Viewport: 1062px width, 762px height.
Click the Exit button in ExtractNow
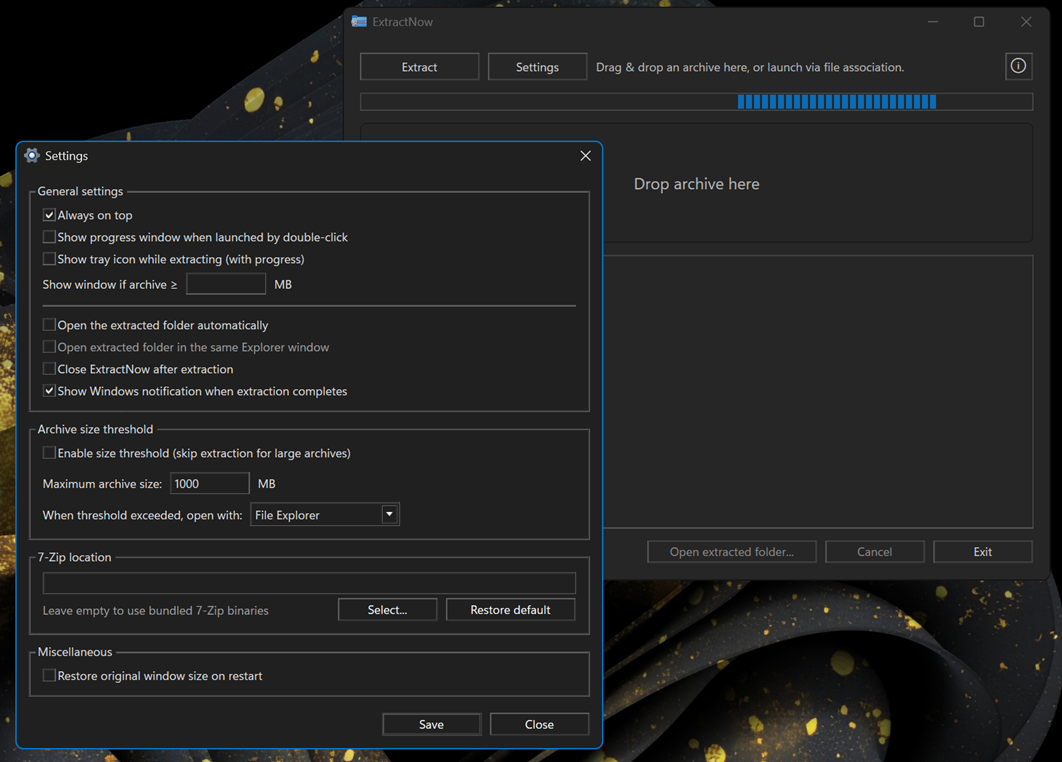coord(983,552)
